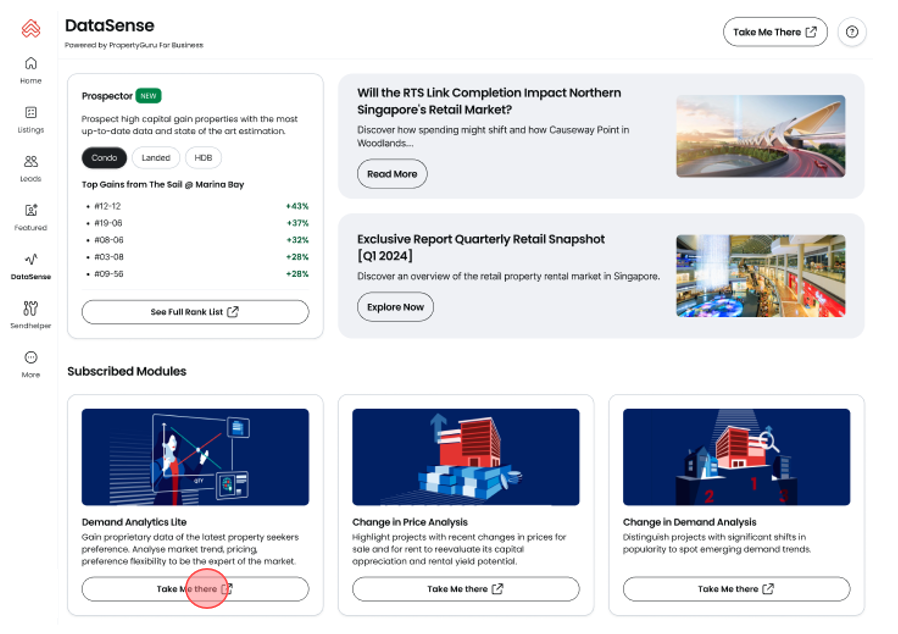Click the DataSense page title
898x634 pixels.
[x=109, y=25]
